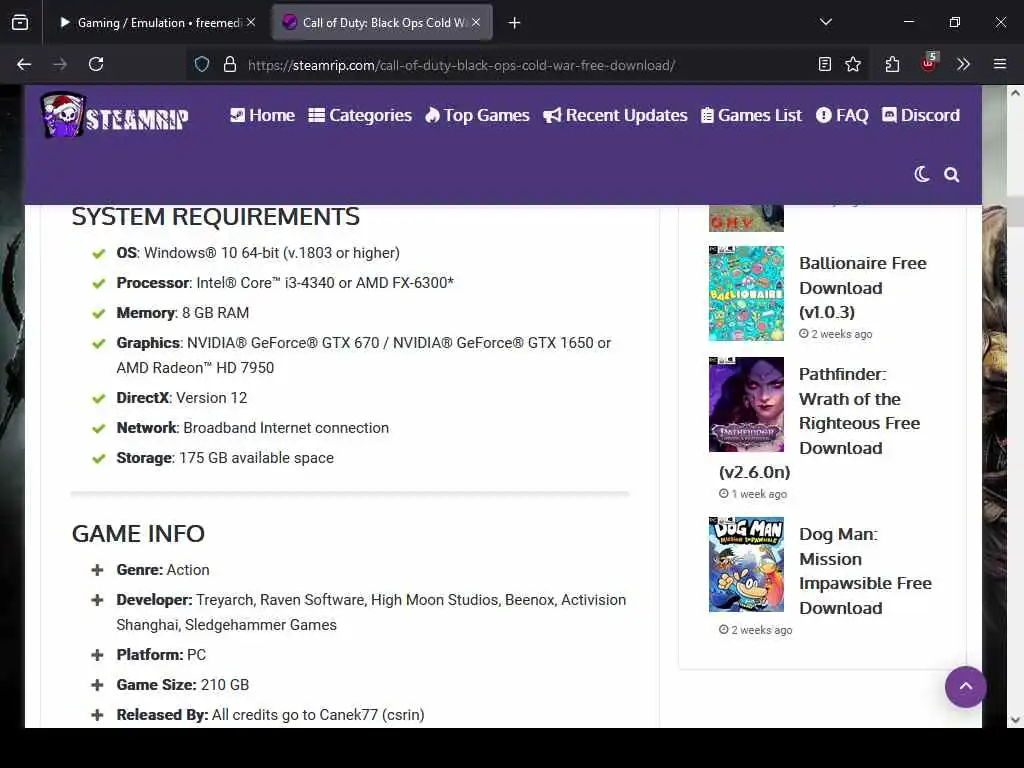This screenshot has height=768, width=1024.
Task: Open the partially visible top sidebar thumbnail
Action: [746, 218]
